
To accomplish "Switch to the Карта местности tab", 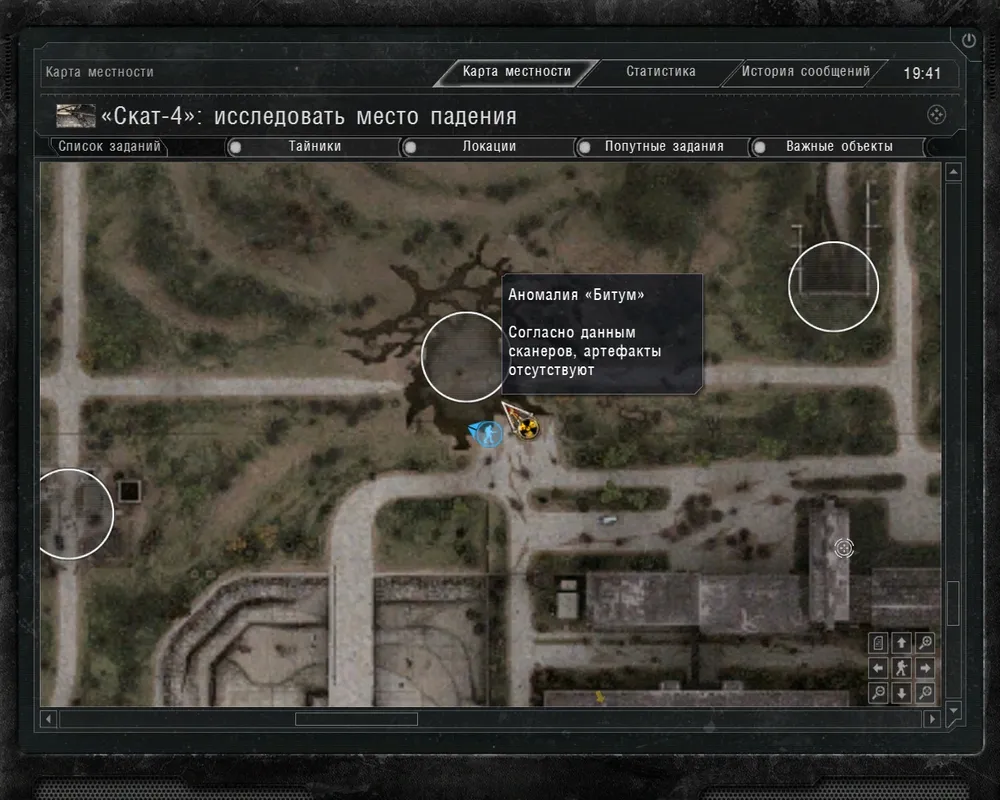I will [x=517, y=71].
